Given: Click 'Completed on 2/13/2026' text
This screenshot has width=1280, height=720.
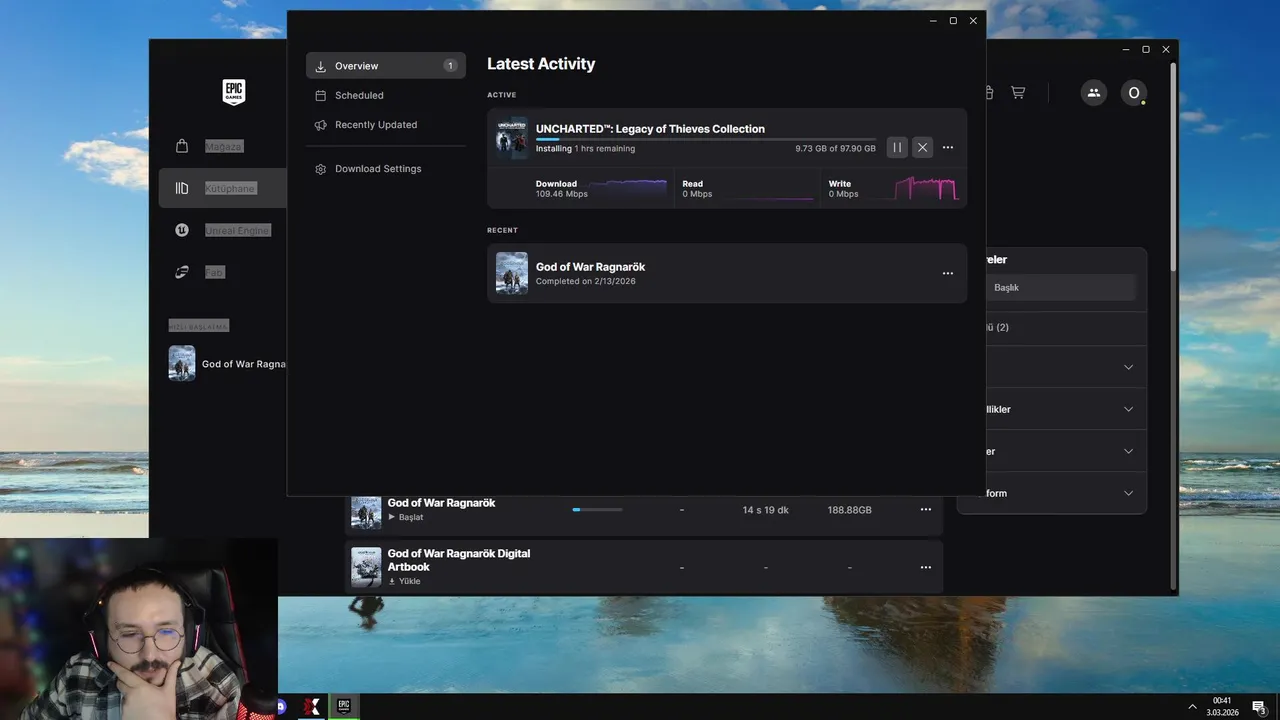Looking at the screenshot, I should pos(585,281).
